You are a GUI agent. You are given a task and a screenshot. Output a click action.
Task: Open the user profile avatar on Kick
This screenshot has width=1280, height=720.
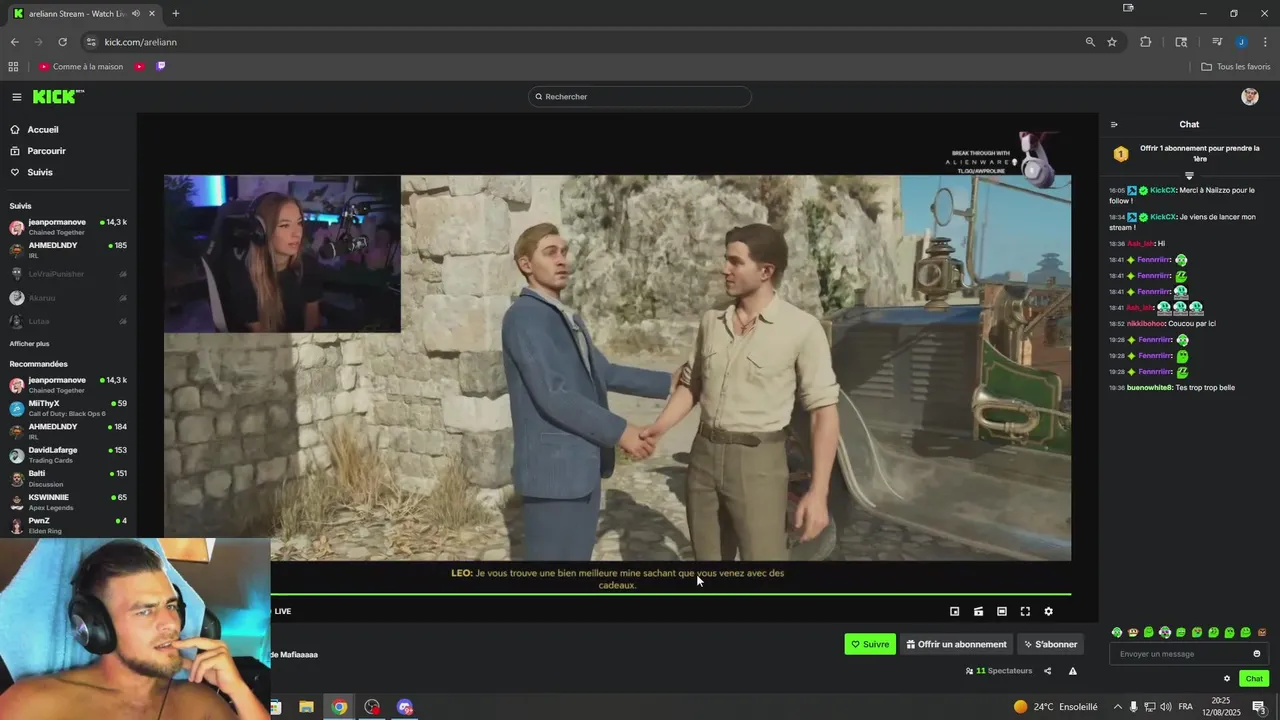[1250, 96]
